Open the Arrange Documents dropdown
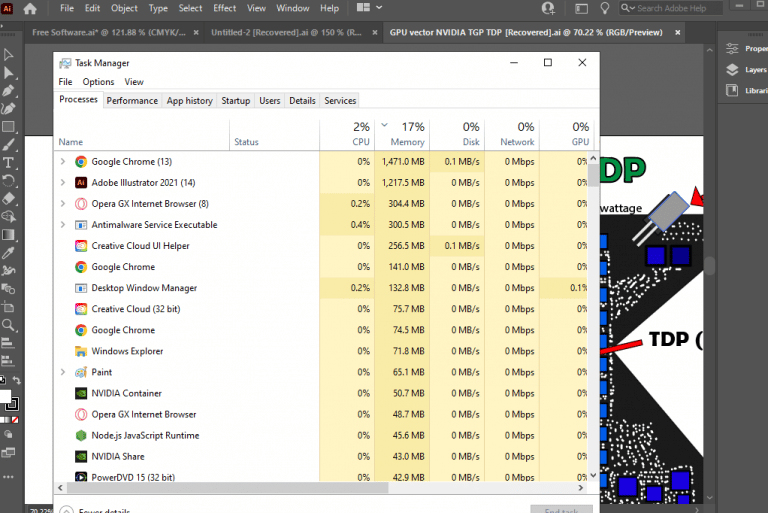This screenshot has height=513, width=768. tap(370, 8)
